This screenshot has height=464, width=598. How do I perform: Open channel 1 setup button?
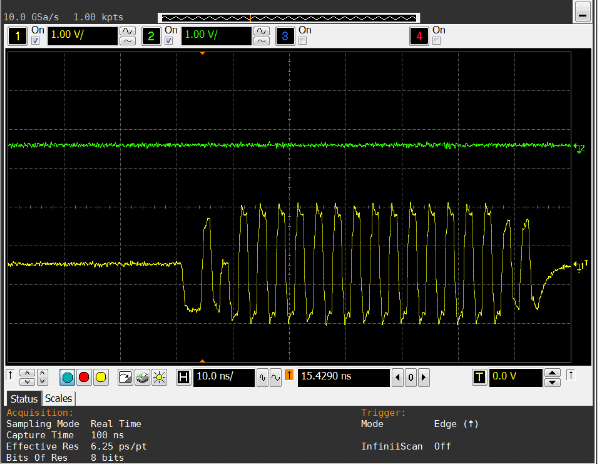[x=18, y=36]
